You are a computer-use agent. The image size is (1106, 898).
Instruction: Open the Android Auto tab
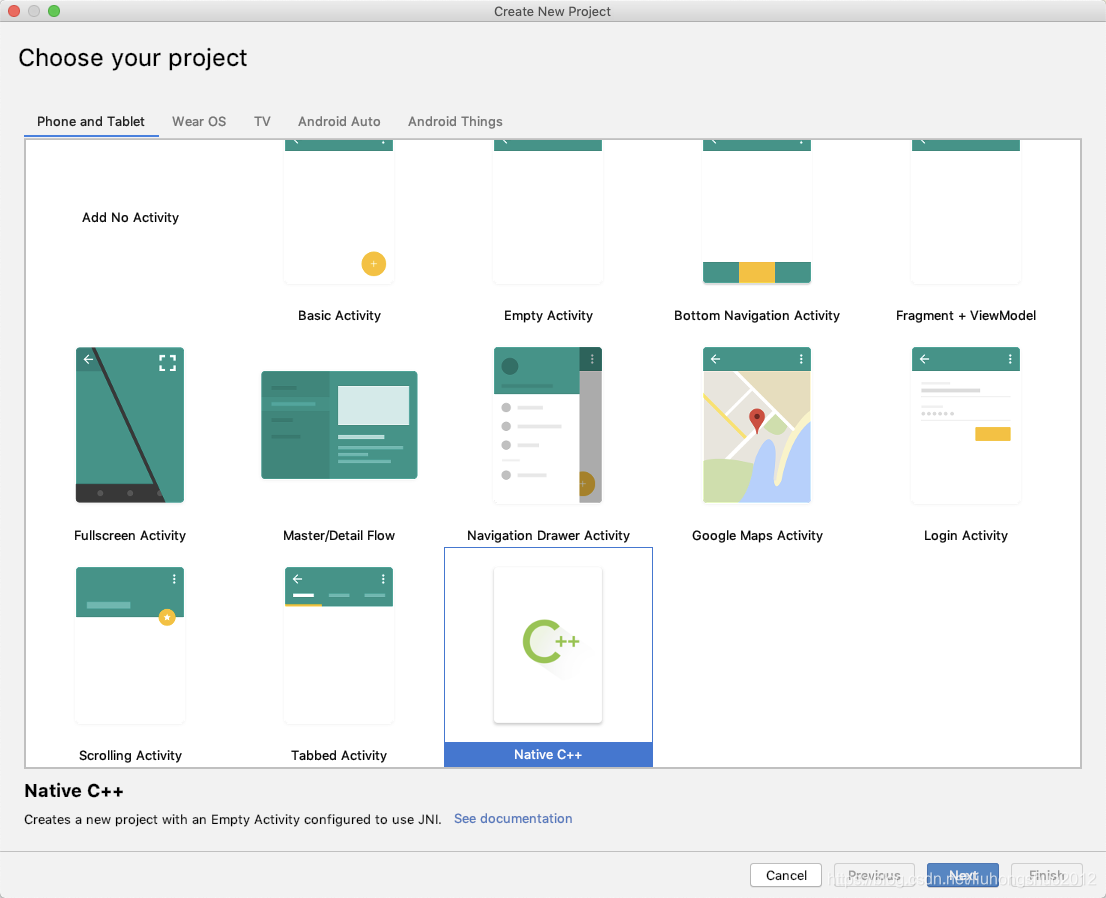point(339,121)
